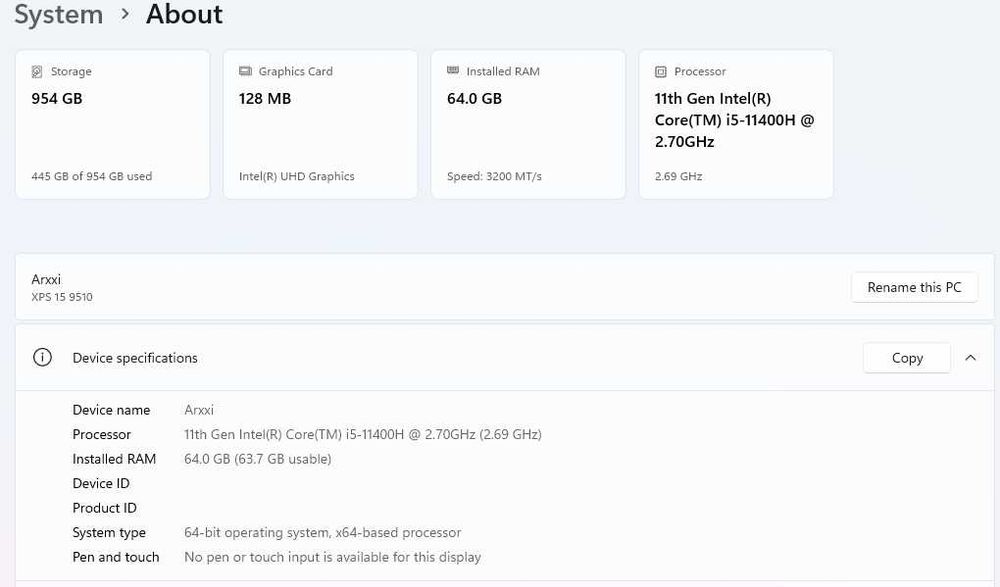Go back to System breadcrumb

coord(58,15)
